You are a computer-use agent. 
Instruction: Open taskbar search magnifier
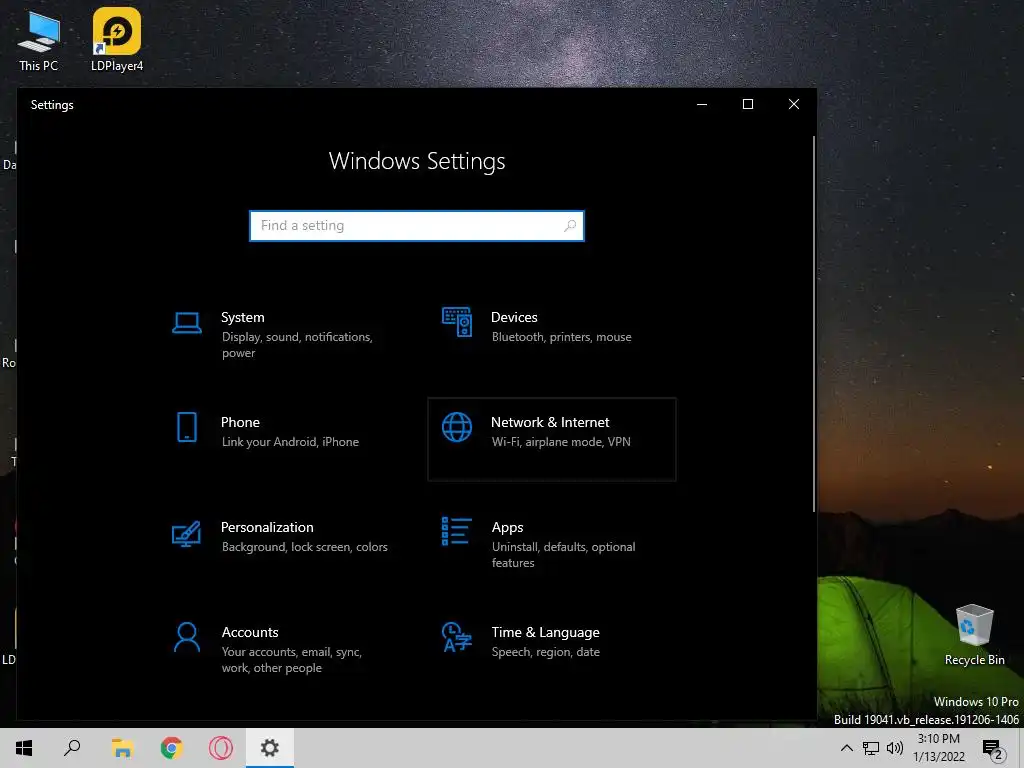click(72, 748)
